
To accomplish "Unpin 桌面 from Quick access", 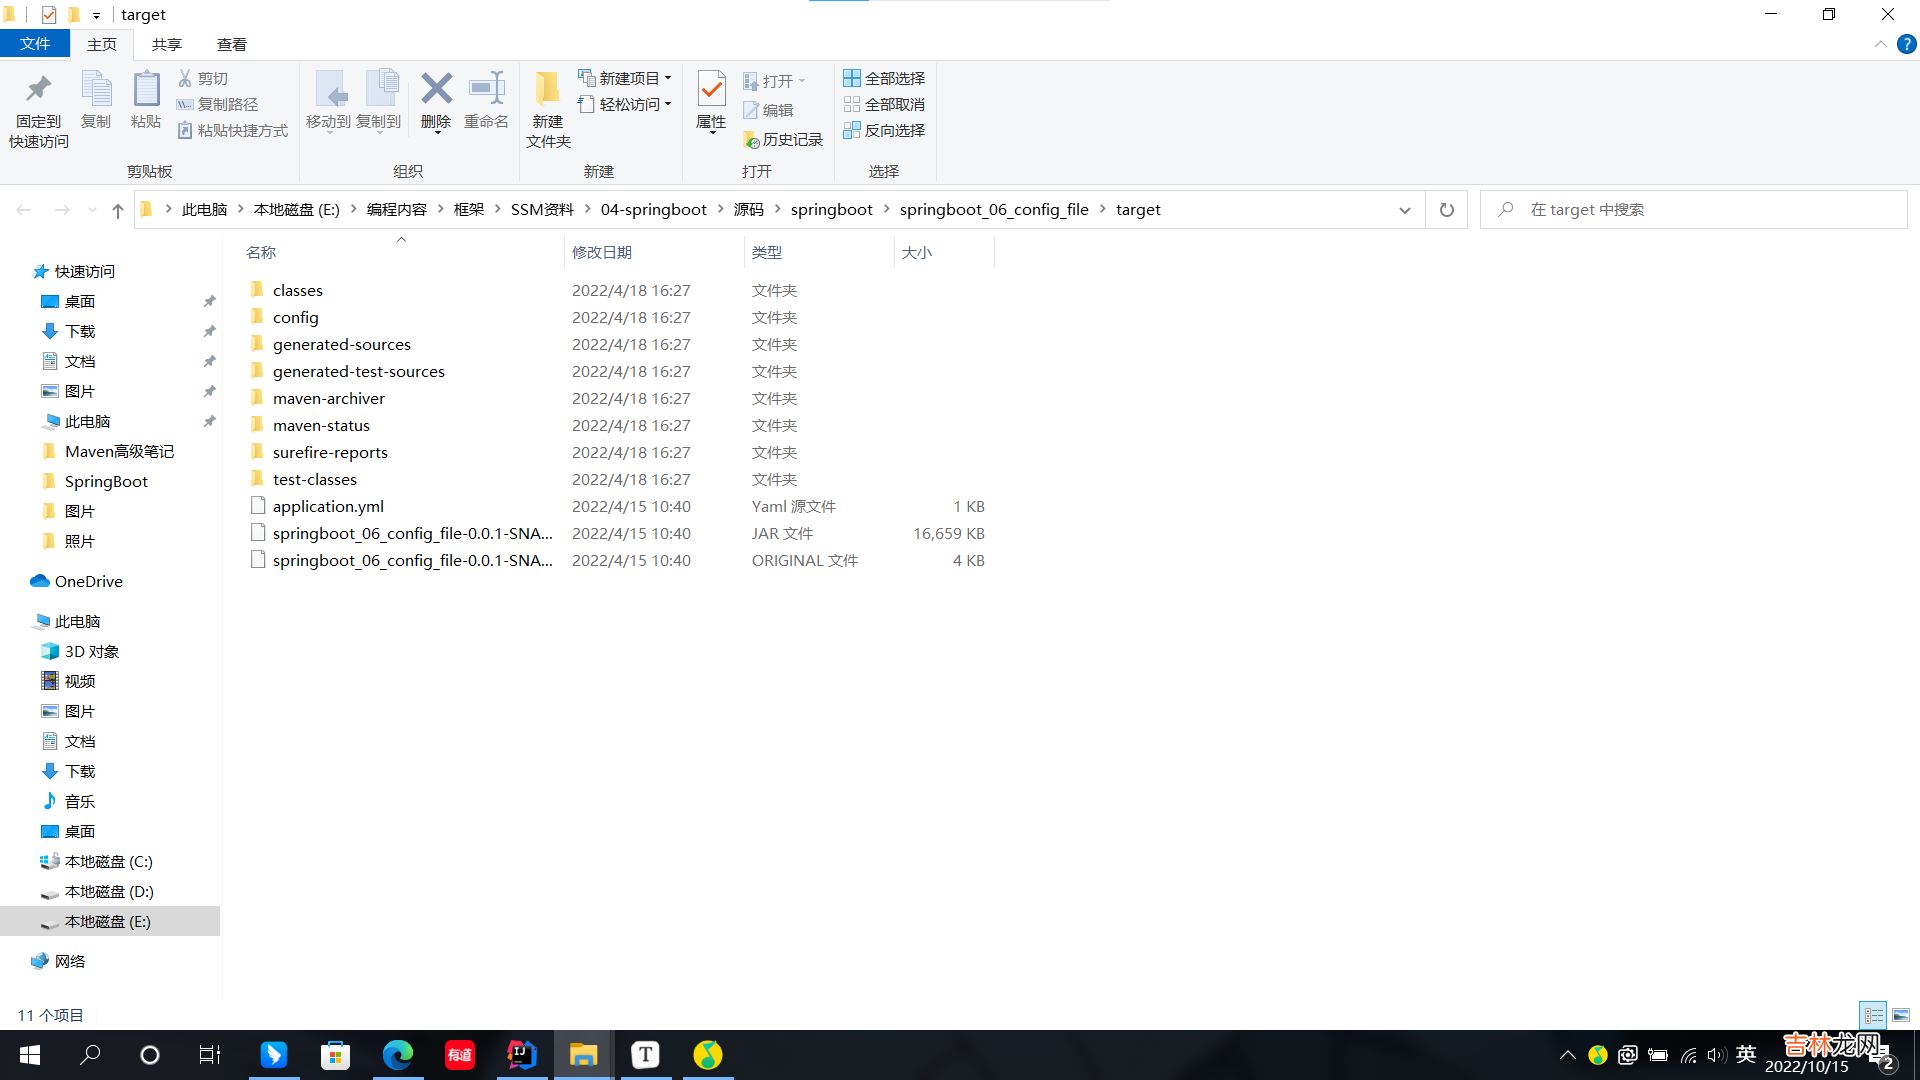I will pyautogui.click(x=210, y=300).
